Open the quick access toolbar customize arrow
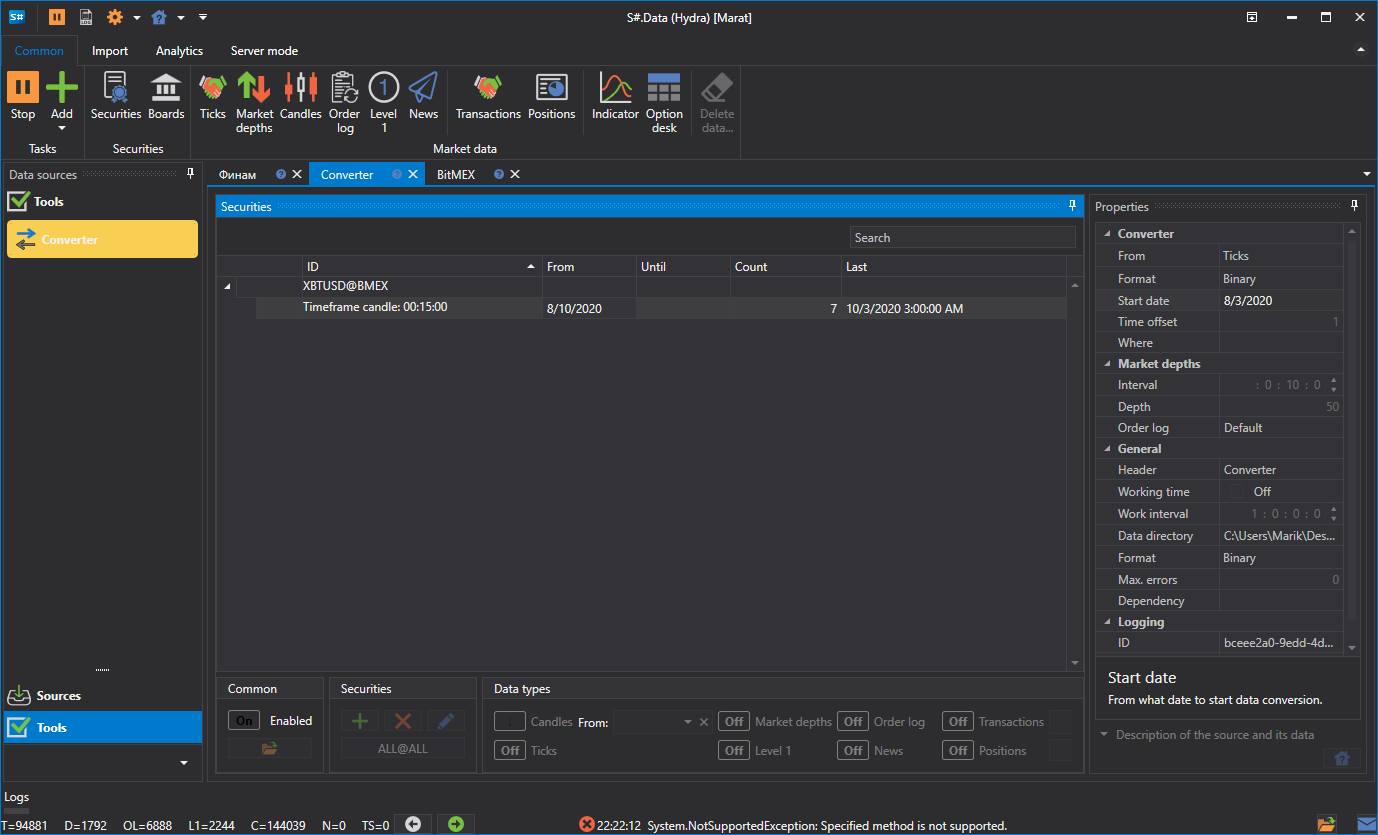The width and height of the screenshot is (1378, 835). click(x=203, y=17)
